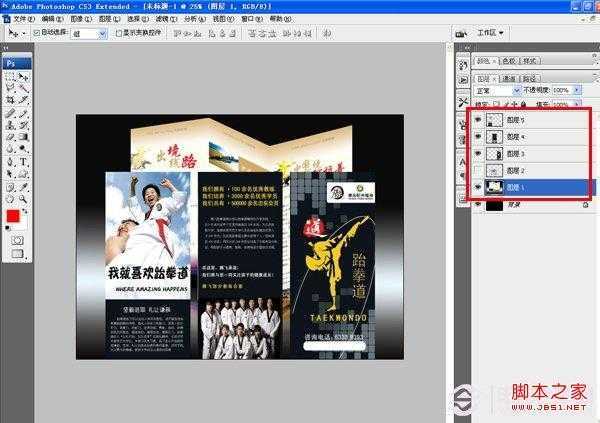Select the Zoom magnifier tool
The width and height of the screenshot is (600, 423).
pos(23,199)
